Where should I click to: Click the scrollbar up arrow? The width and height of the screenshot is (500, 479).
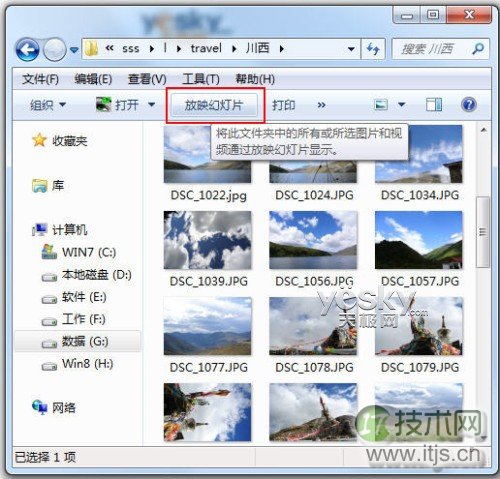tap(483, 130)
